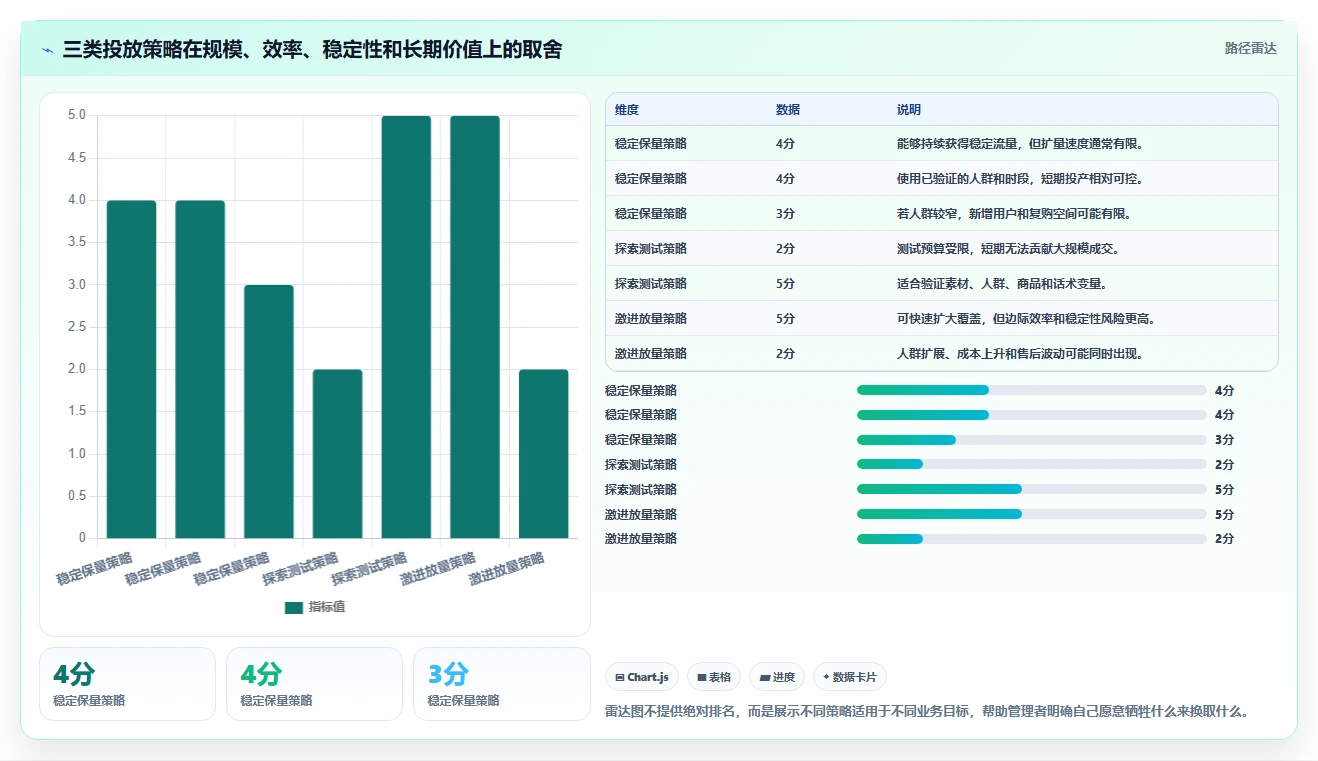1318x761 pixels.
Task: Select the 进度 chip
Action: [776, 677]
